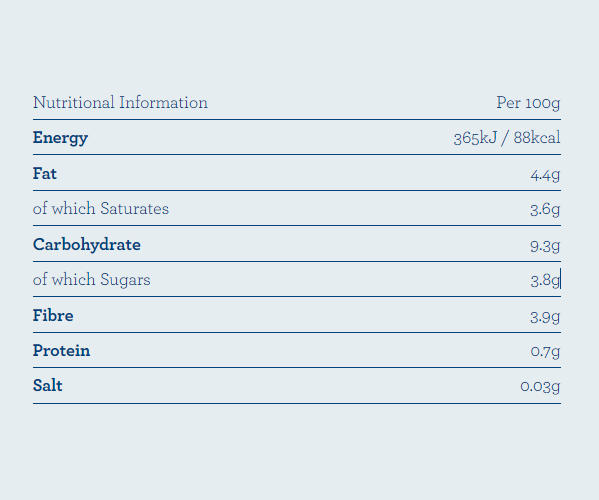Viewport: 599px width, 500px height.
Task: Select the Per 100g column header
Action: pyautogui.click(x=528, y=103)
